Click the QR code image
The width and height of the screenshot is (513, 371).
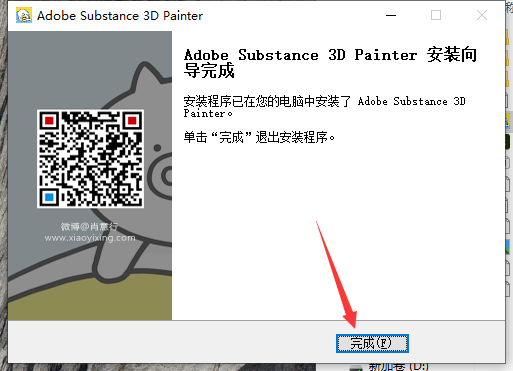(90, 159)
